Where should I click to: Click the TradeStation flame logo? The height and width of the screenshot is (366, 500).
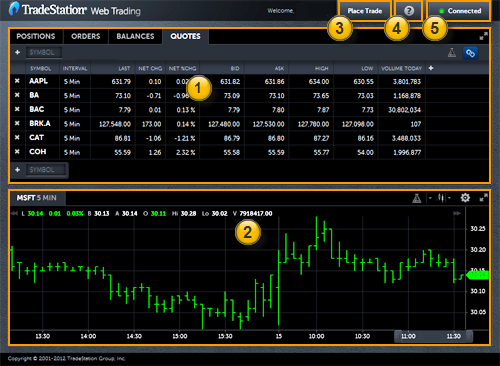tap(14, 9)
